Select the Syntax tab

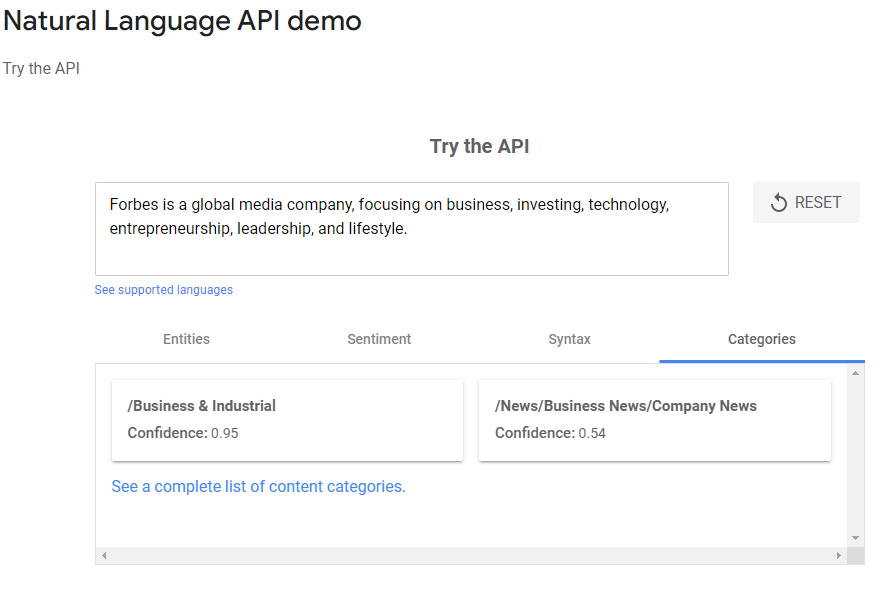click(x=569, y=339)
